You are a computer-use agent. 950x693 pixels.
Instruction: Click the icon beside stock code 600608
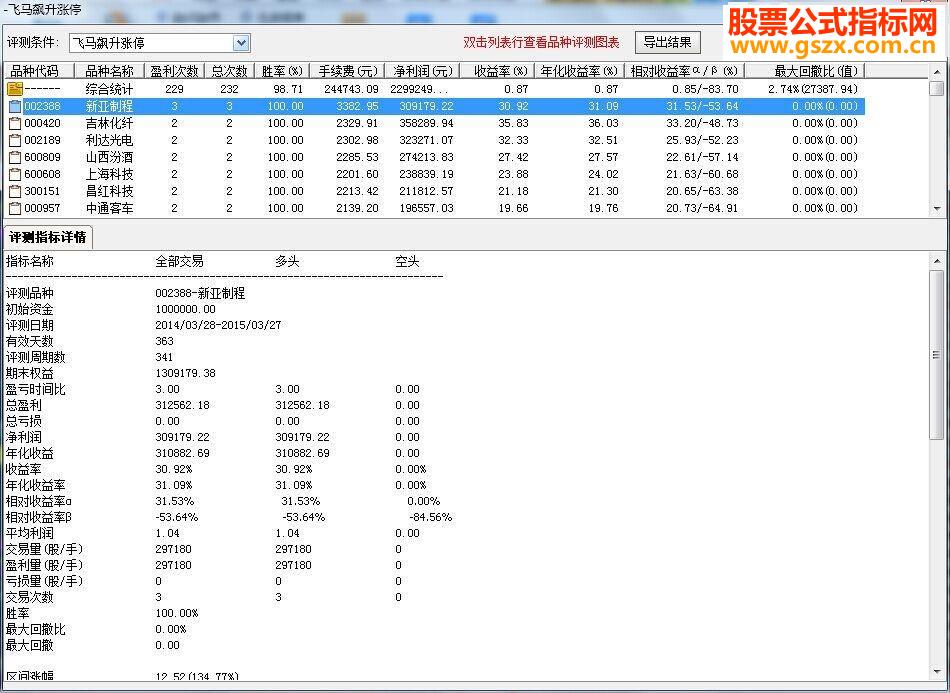[x=15, y=174]
